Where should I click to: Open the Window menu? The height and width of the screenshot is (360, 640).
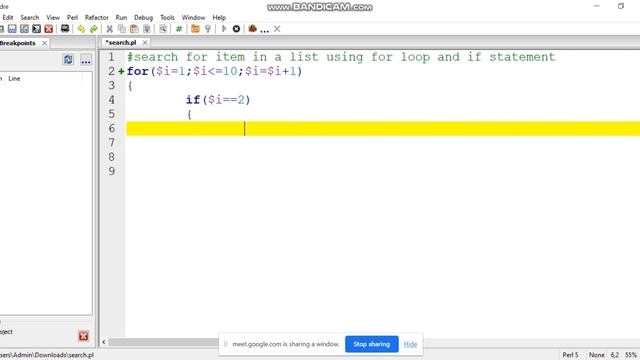point(193,18)
